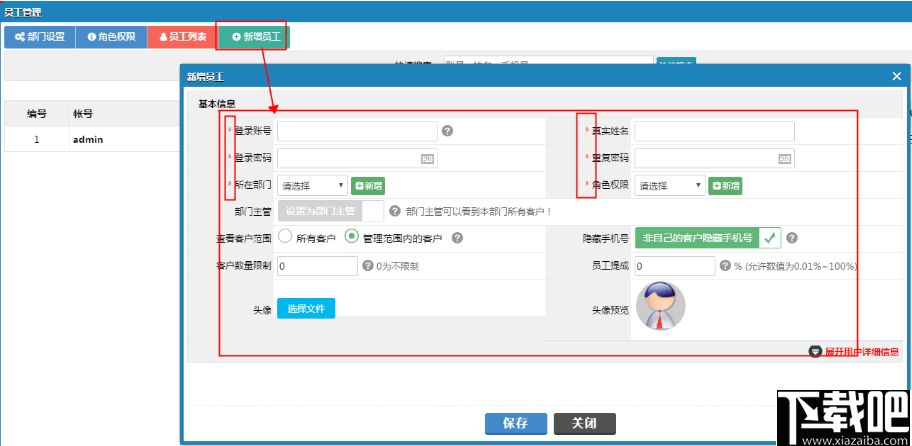912x446 pixels.
Task: Click 新增 button next to 所在部门
Action: pyautogui.click(x=368, y=186)
